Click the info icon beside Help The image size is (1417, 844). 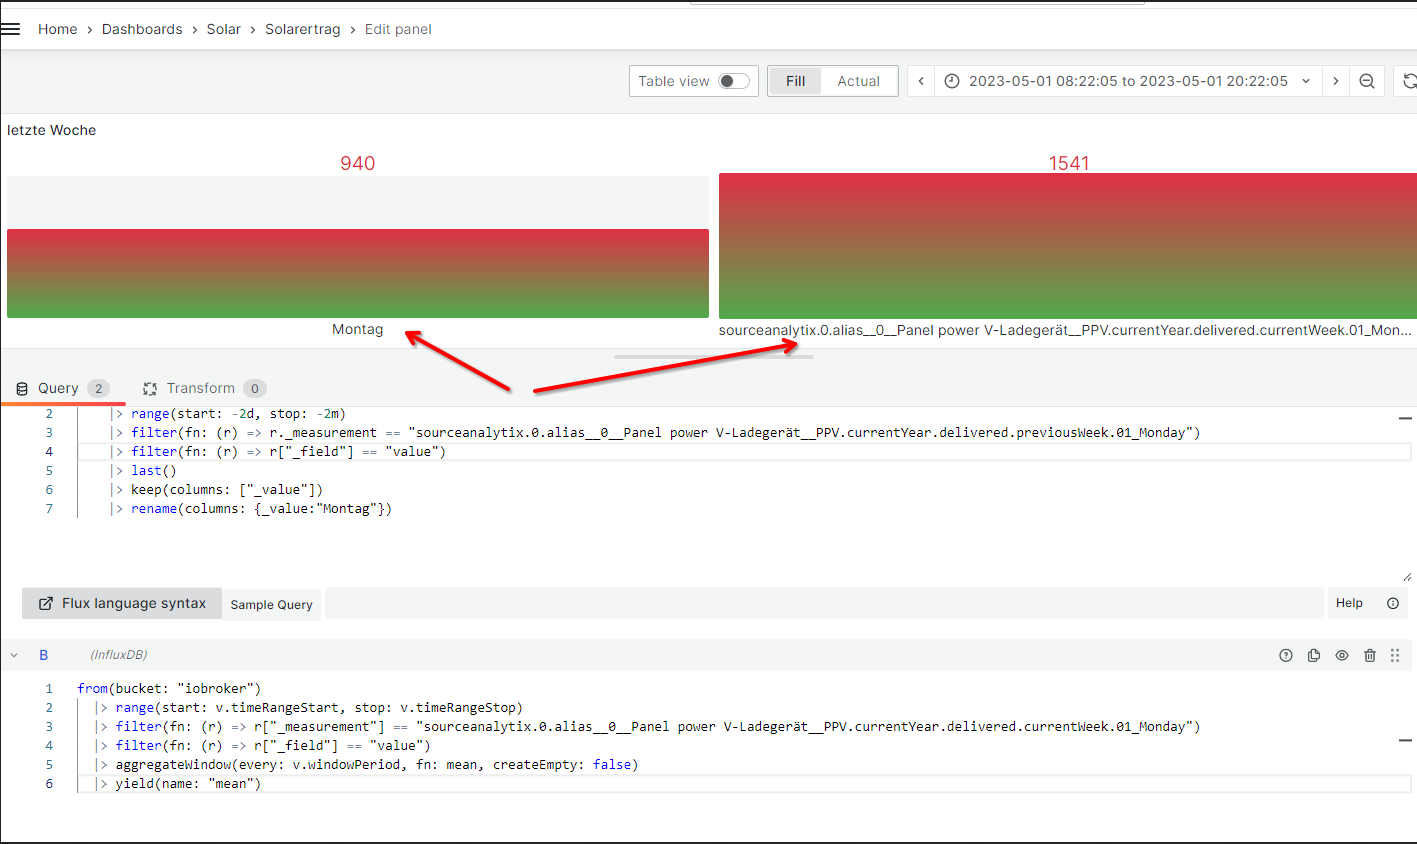[1393, 603]
